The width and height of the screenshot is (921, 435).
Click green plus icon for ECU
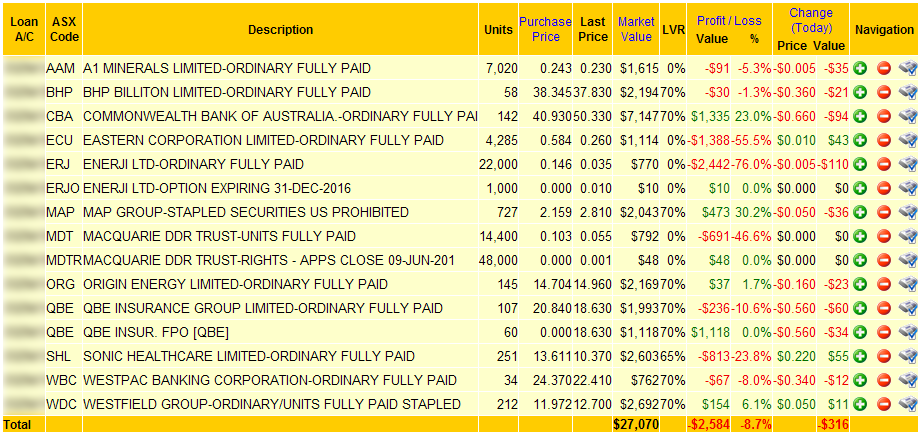[x=861, y=140]
